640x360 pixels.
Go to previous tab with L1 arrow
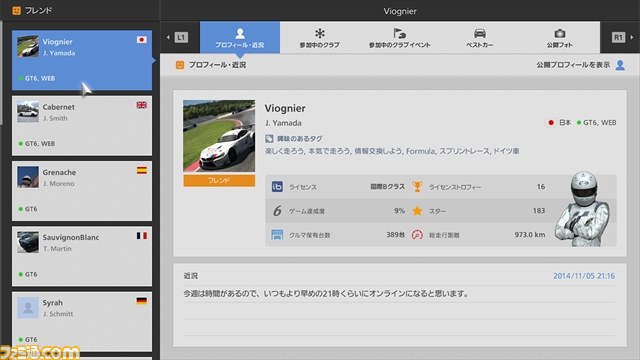point(178,38)
